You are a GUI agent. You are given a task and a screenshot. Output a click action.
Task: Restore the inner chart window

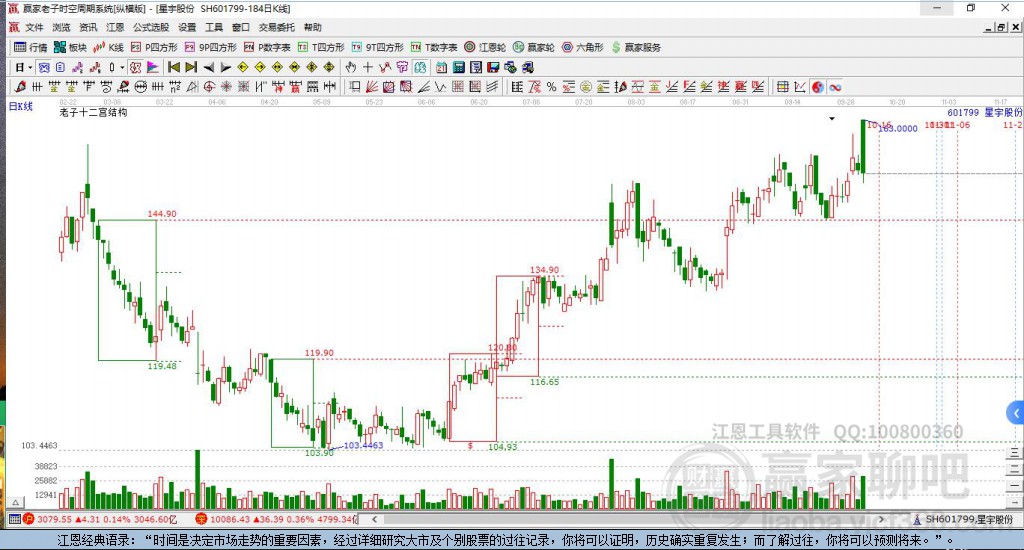coord(1001,27)
